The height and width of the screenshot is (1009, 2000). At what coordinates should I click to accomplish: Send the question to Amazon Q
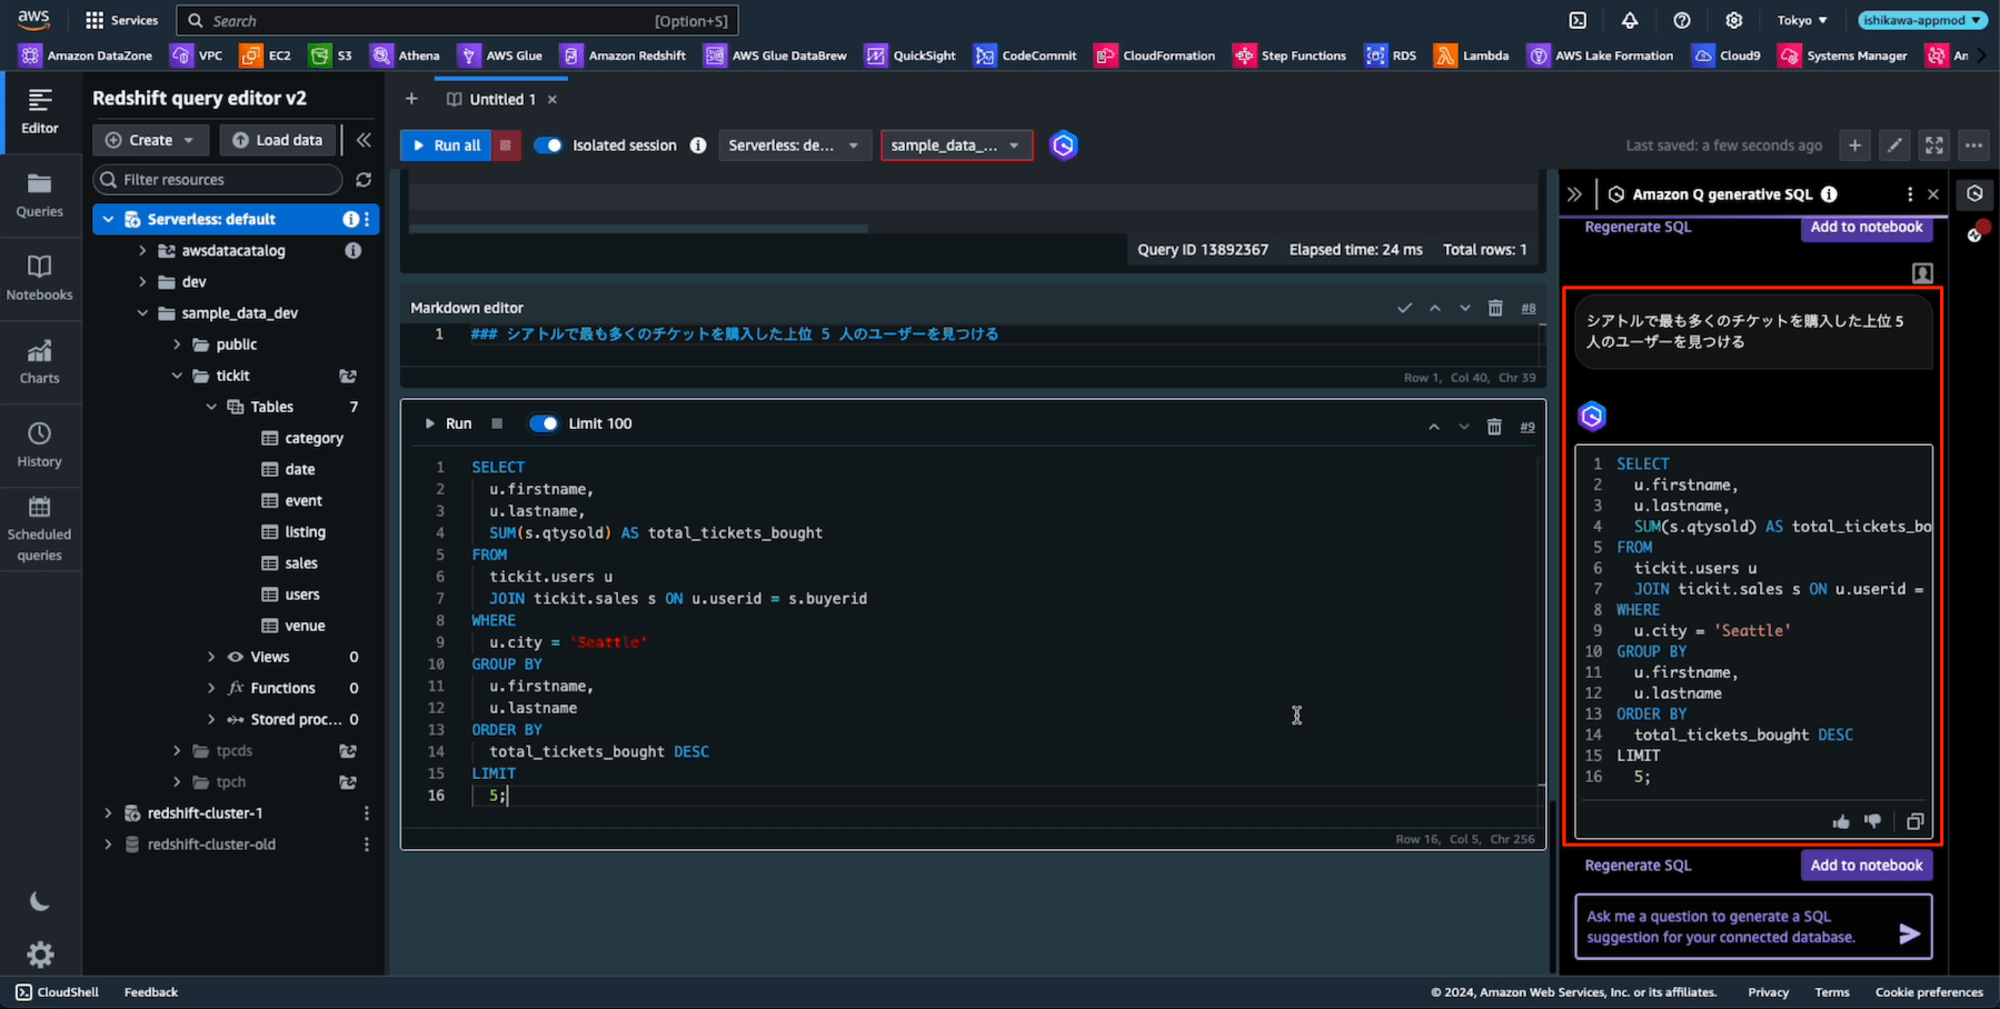(1909, 933)
